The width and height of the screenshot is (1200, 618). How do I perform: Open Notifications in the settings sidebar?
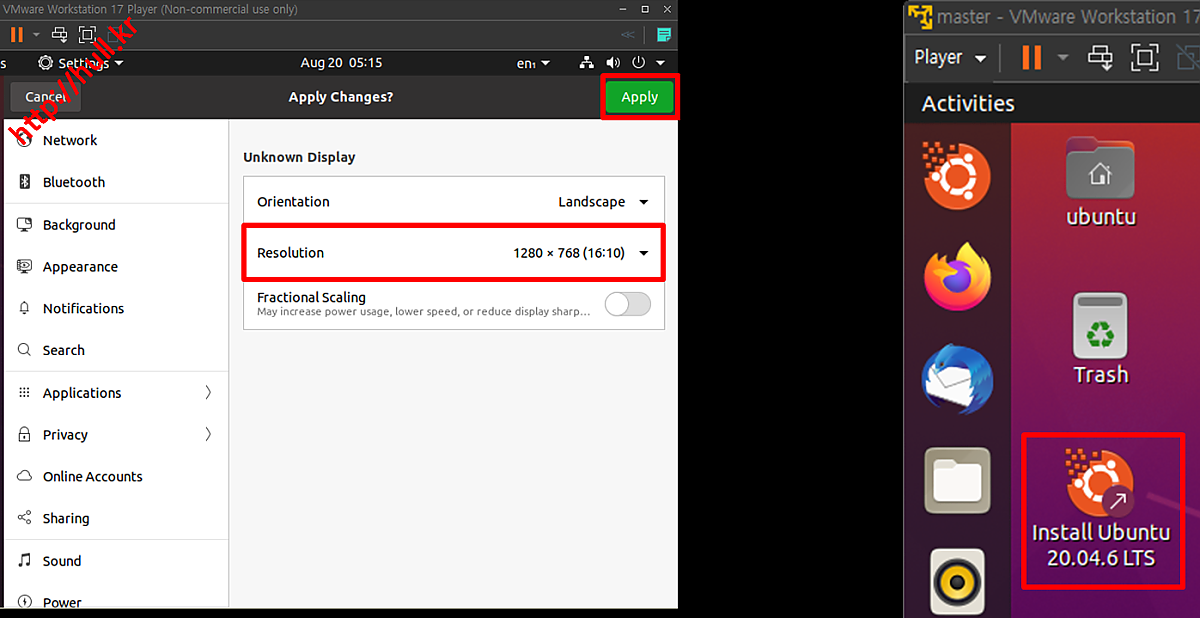point(117,309)
